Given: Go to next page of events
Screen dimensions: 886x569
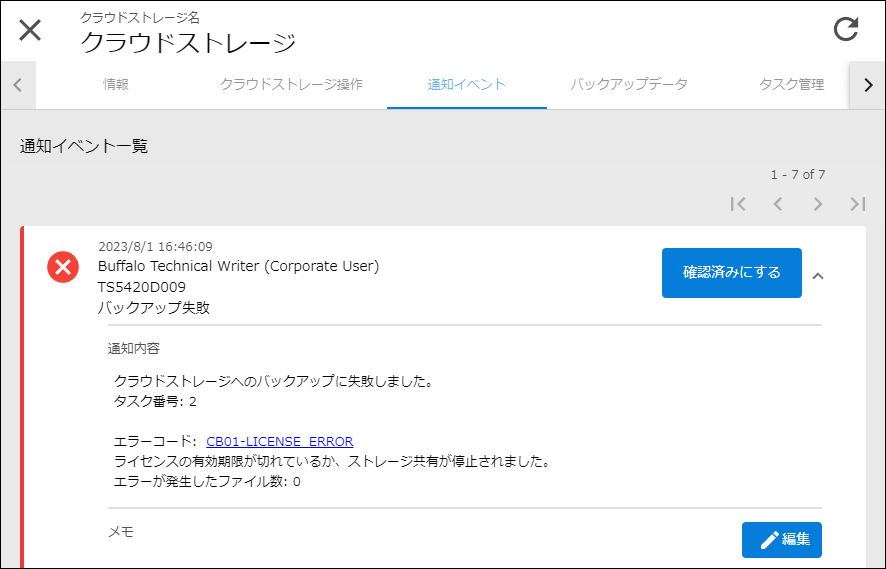Looking at the screenshot, I should click(x=818, y=204).
